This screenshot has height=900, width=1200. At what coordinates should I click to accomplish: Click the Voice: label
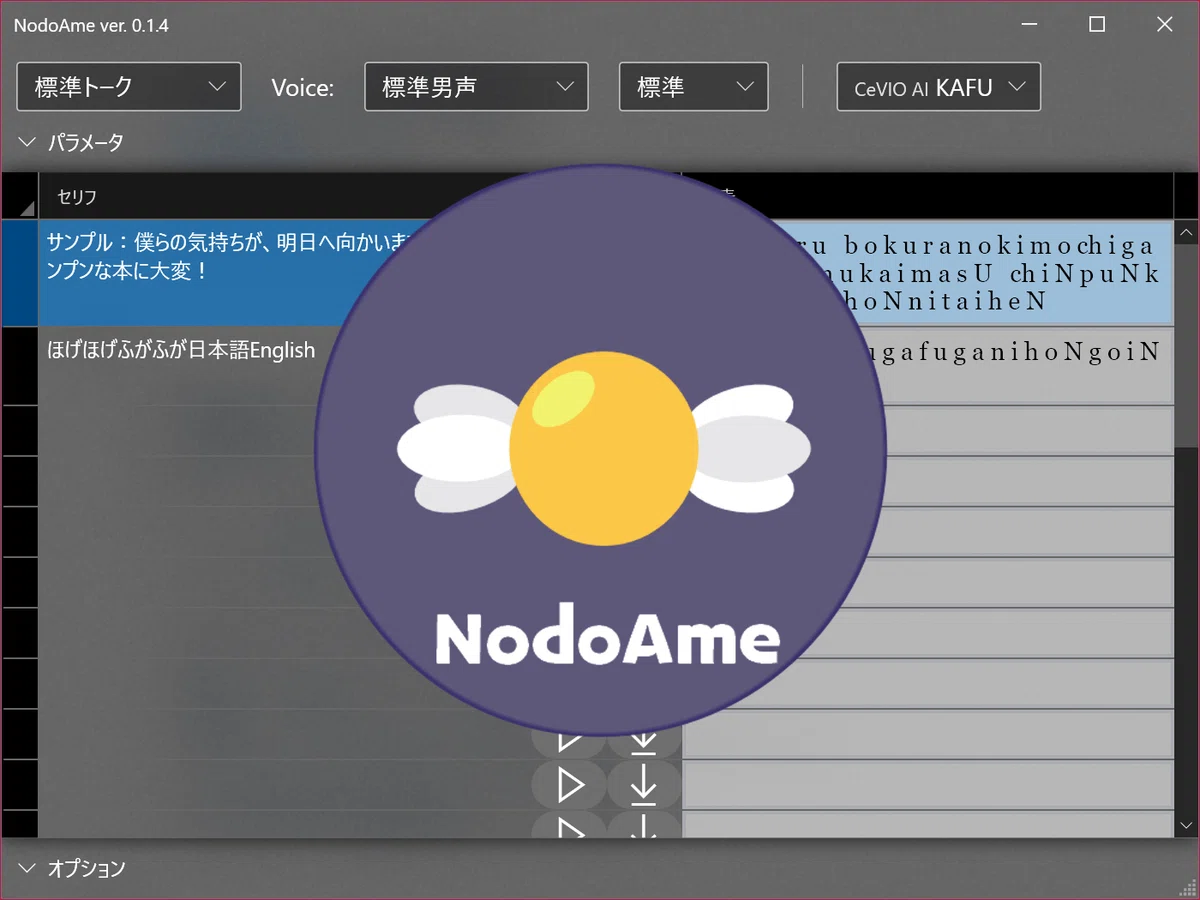point(302,88)
